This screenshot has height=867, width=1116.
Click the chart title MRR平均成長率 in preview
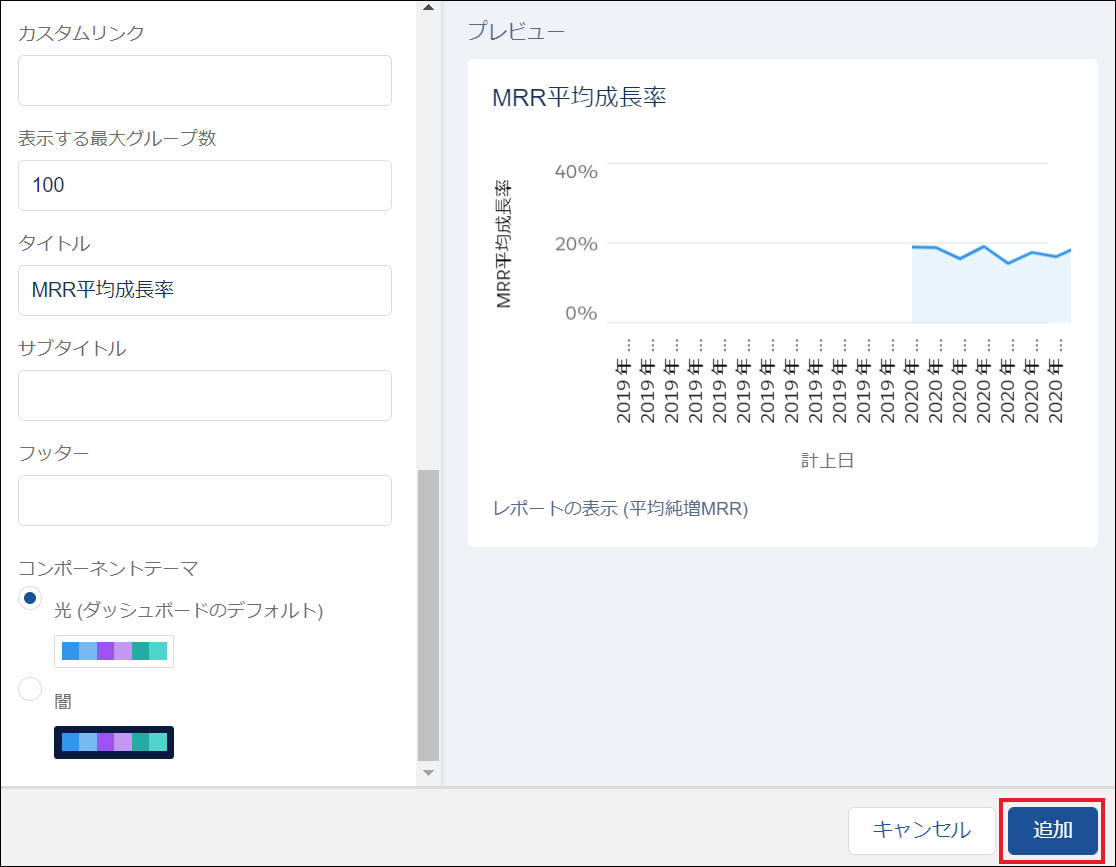tap(564, 97)
